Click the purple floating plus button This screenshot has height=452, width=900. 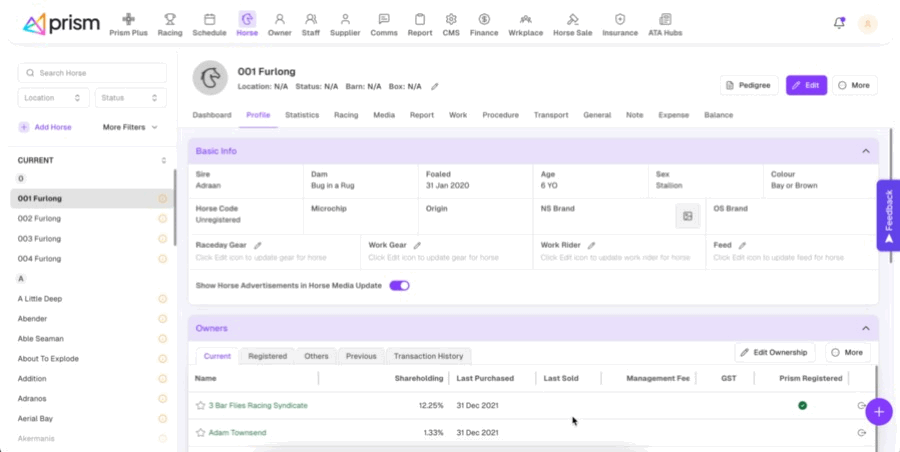coord(879,411)
